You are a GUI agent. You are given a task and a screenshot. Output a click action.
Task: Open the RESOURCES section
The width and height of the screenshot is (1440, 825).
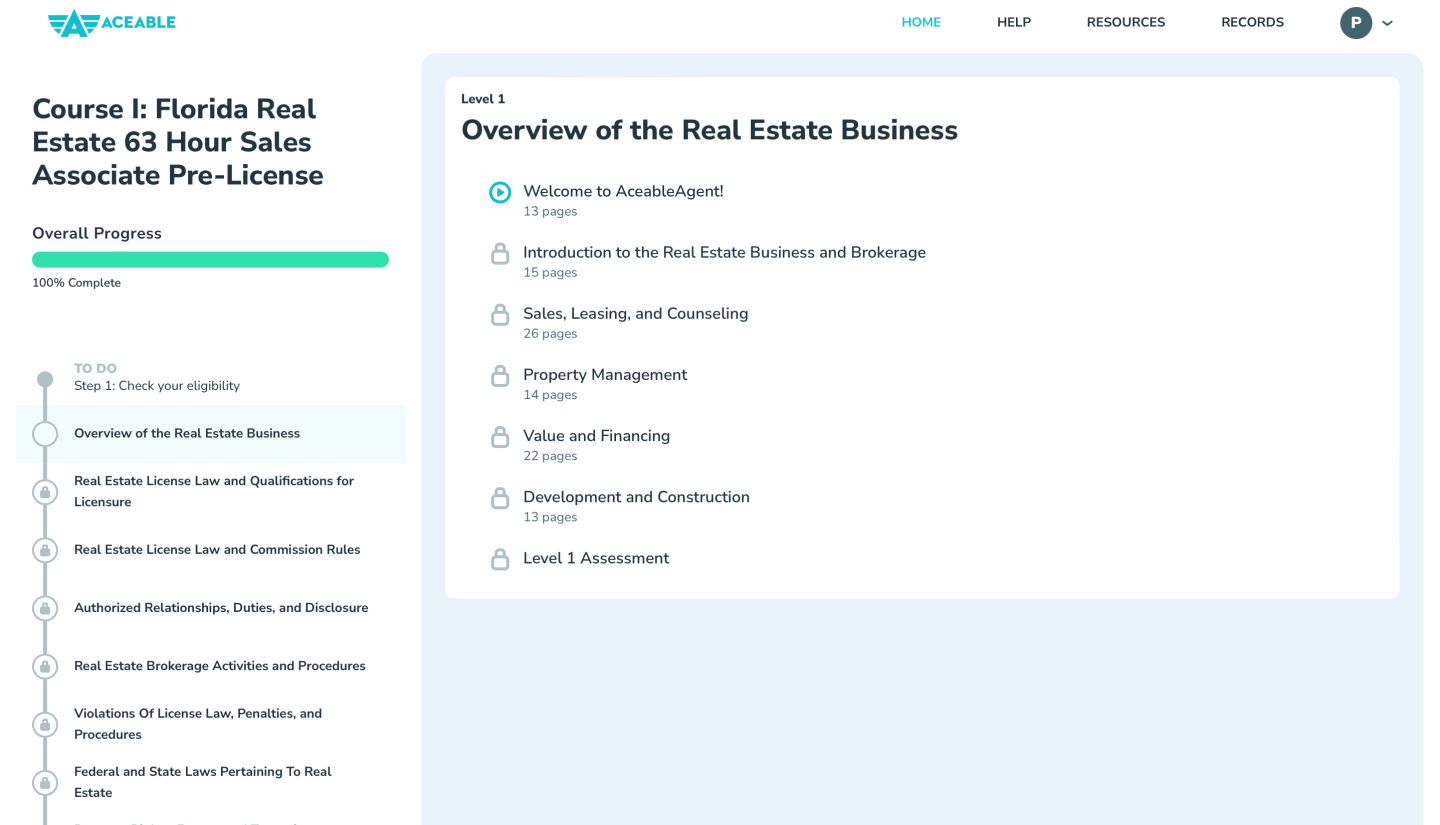[1126, 22]
